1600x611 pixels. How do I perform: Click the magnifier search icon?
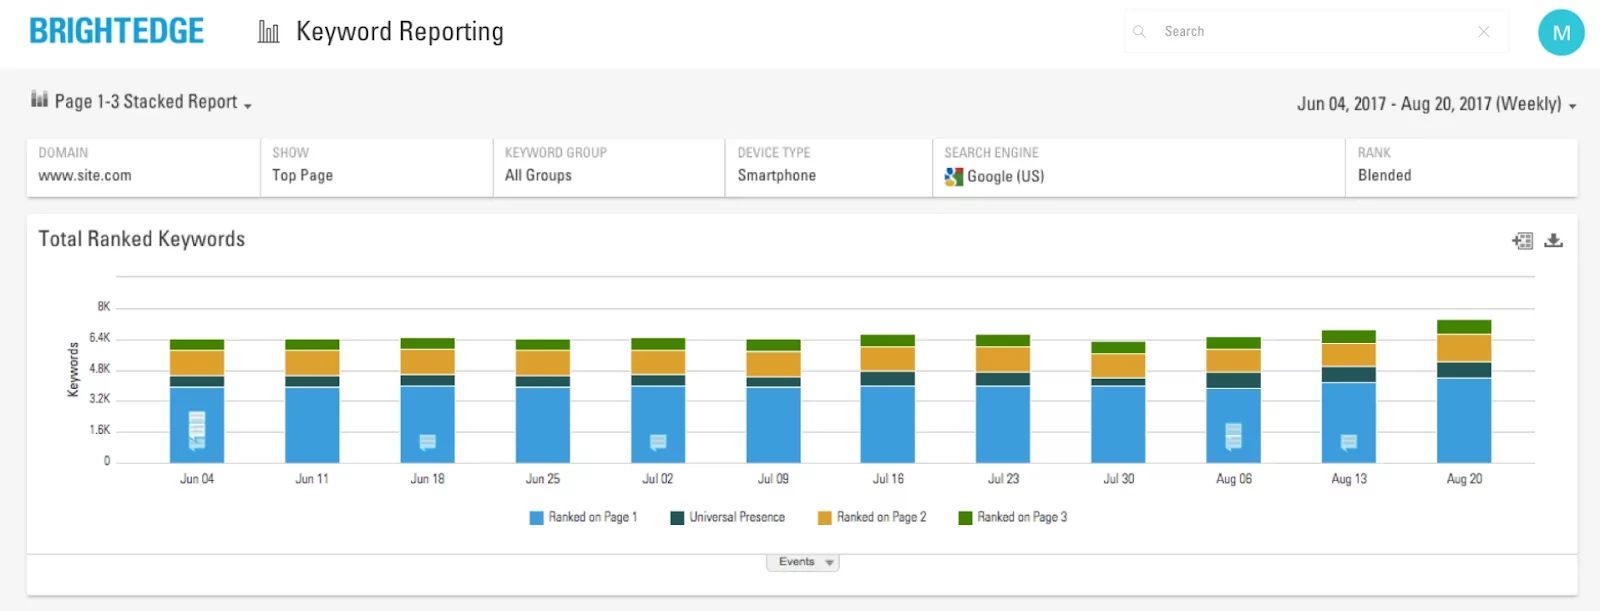(1139, 32)
